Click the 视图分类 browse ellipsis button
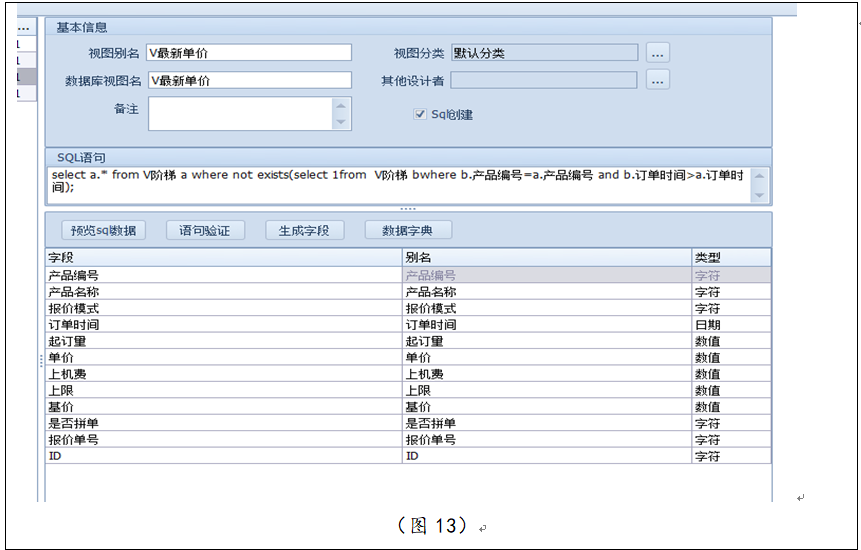The height and width of the screenshot is (550, 861). [657, 53]
